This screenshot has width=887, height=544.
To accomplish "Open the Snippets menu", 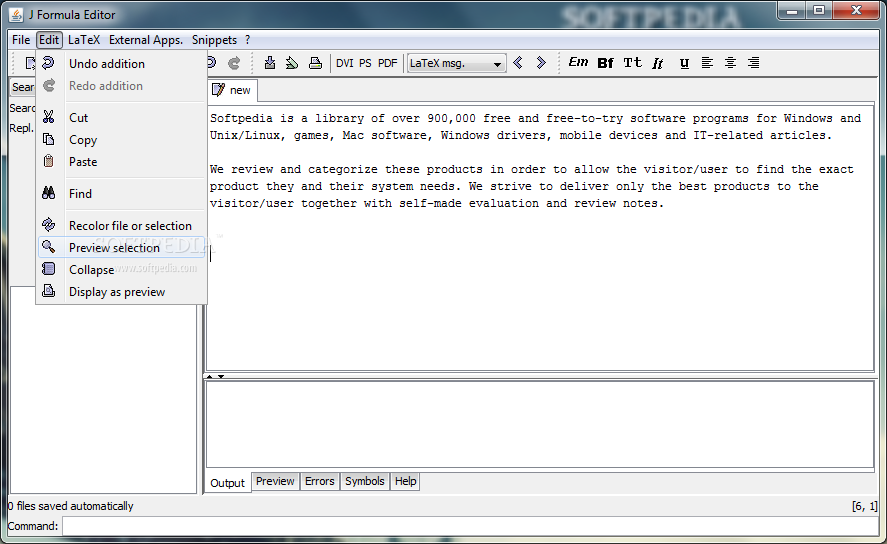I will [x=214, y=40].
